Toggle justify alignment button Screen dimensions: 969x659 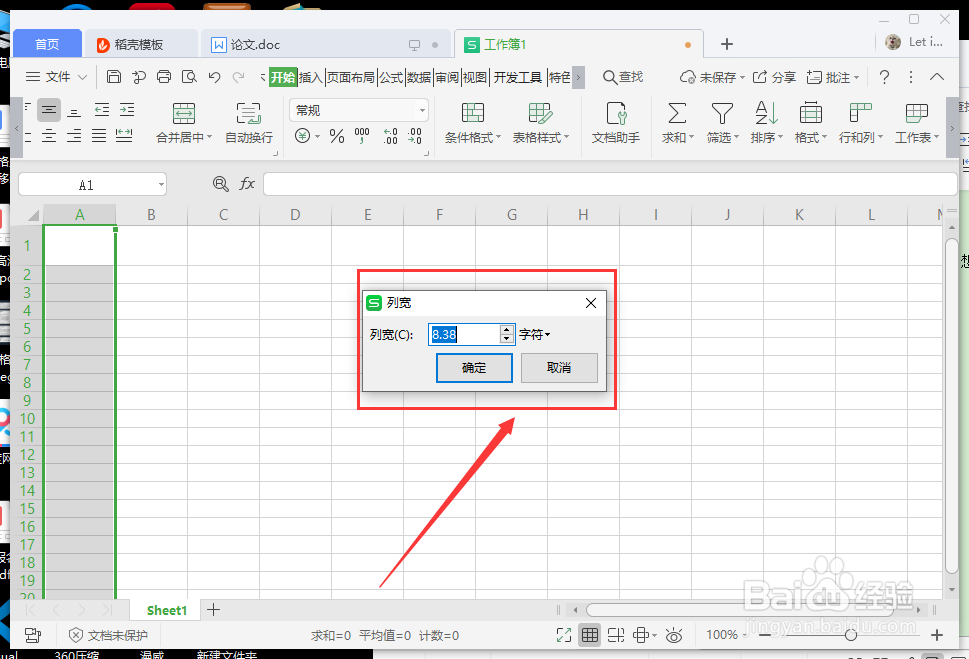click(x=99, y=135)
